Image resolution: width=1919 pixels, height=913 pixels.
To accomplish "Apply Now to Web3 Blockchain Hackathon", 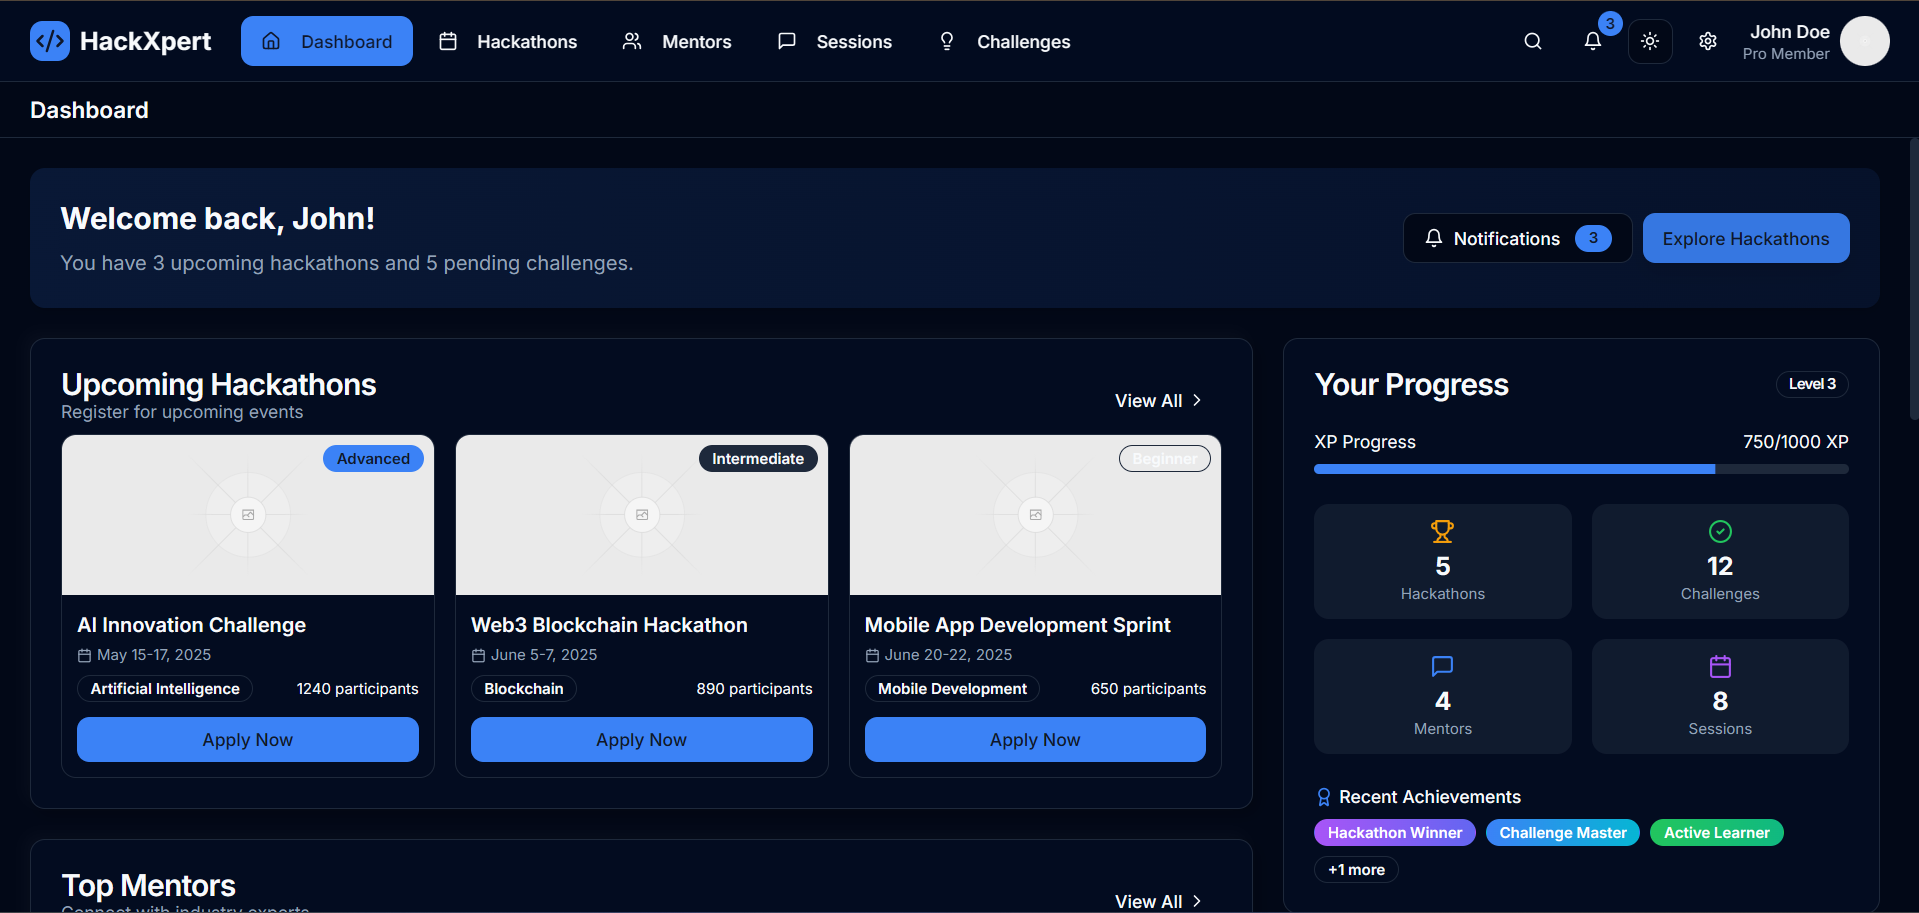I will (641, 740).
